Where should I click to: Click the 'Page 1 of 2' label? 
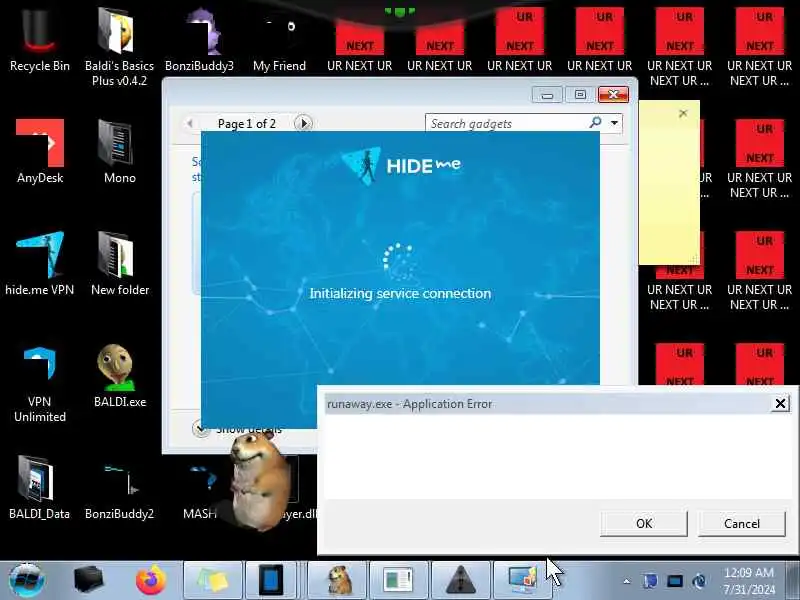point(246,123)
